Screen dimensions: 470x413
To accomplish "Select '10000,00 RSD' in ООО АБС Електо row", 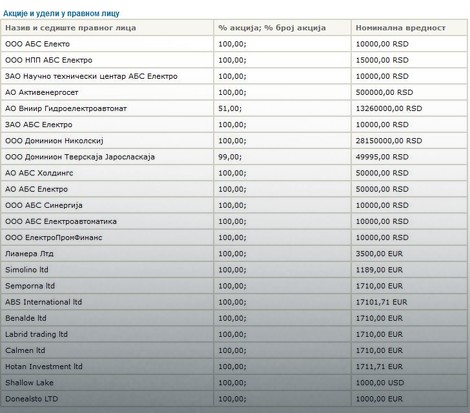I will 382,44.
